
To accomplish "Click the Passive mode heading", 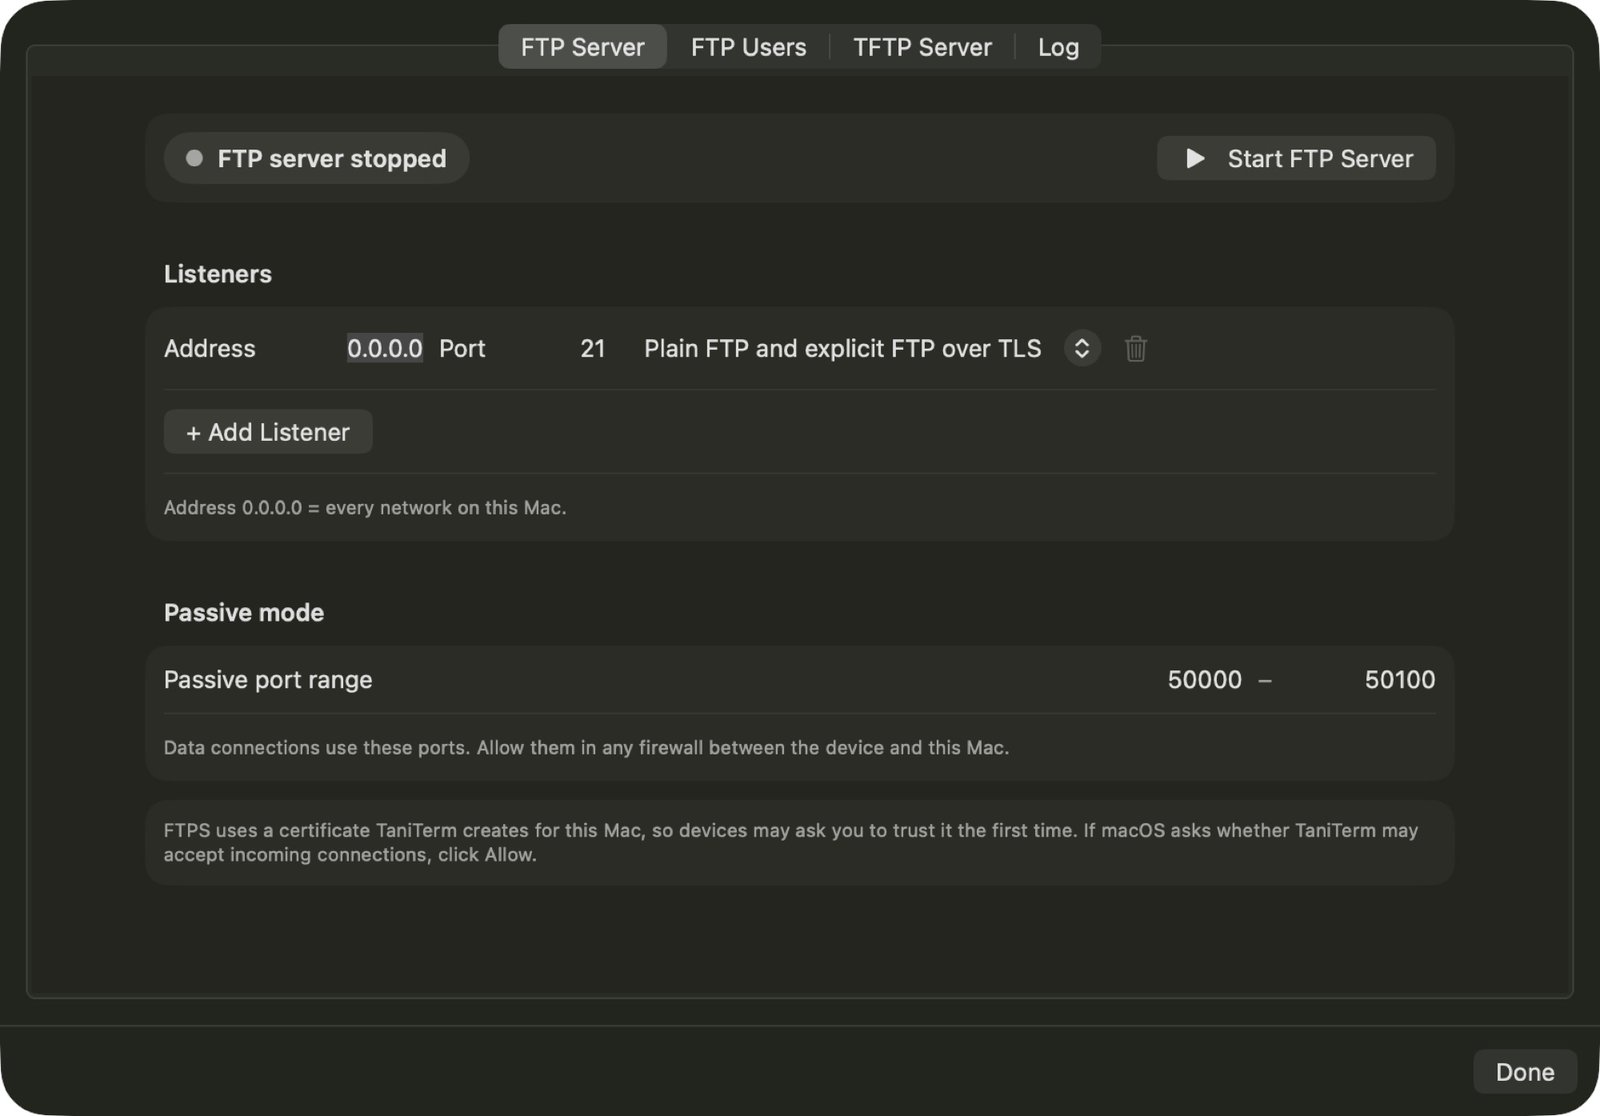I will click(x=244, y=613).
